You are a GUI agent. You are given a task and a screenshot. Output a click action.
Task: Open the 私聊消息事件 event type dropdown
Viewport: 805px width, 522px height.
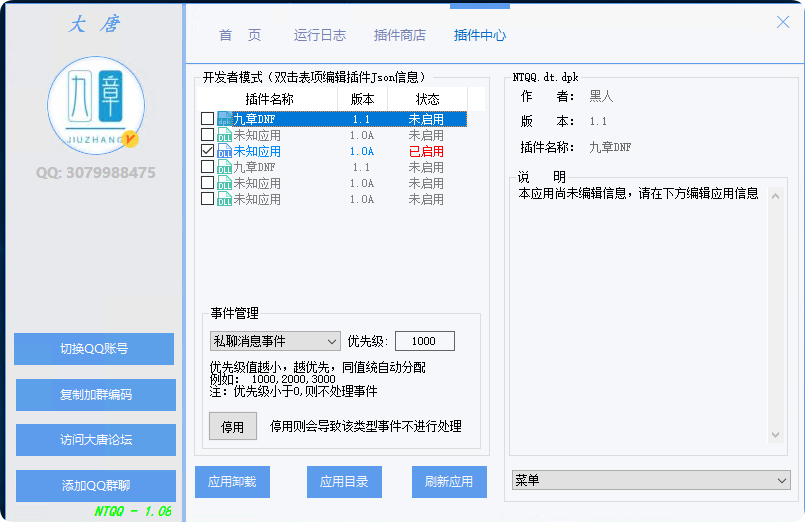(275, 341)
